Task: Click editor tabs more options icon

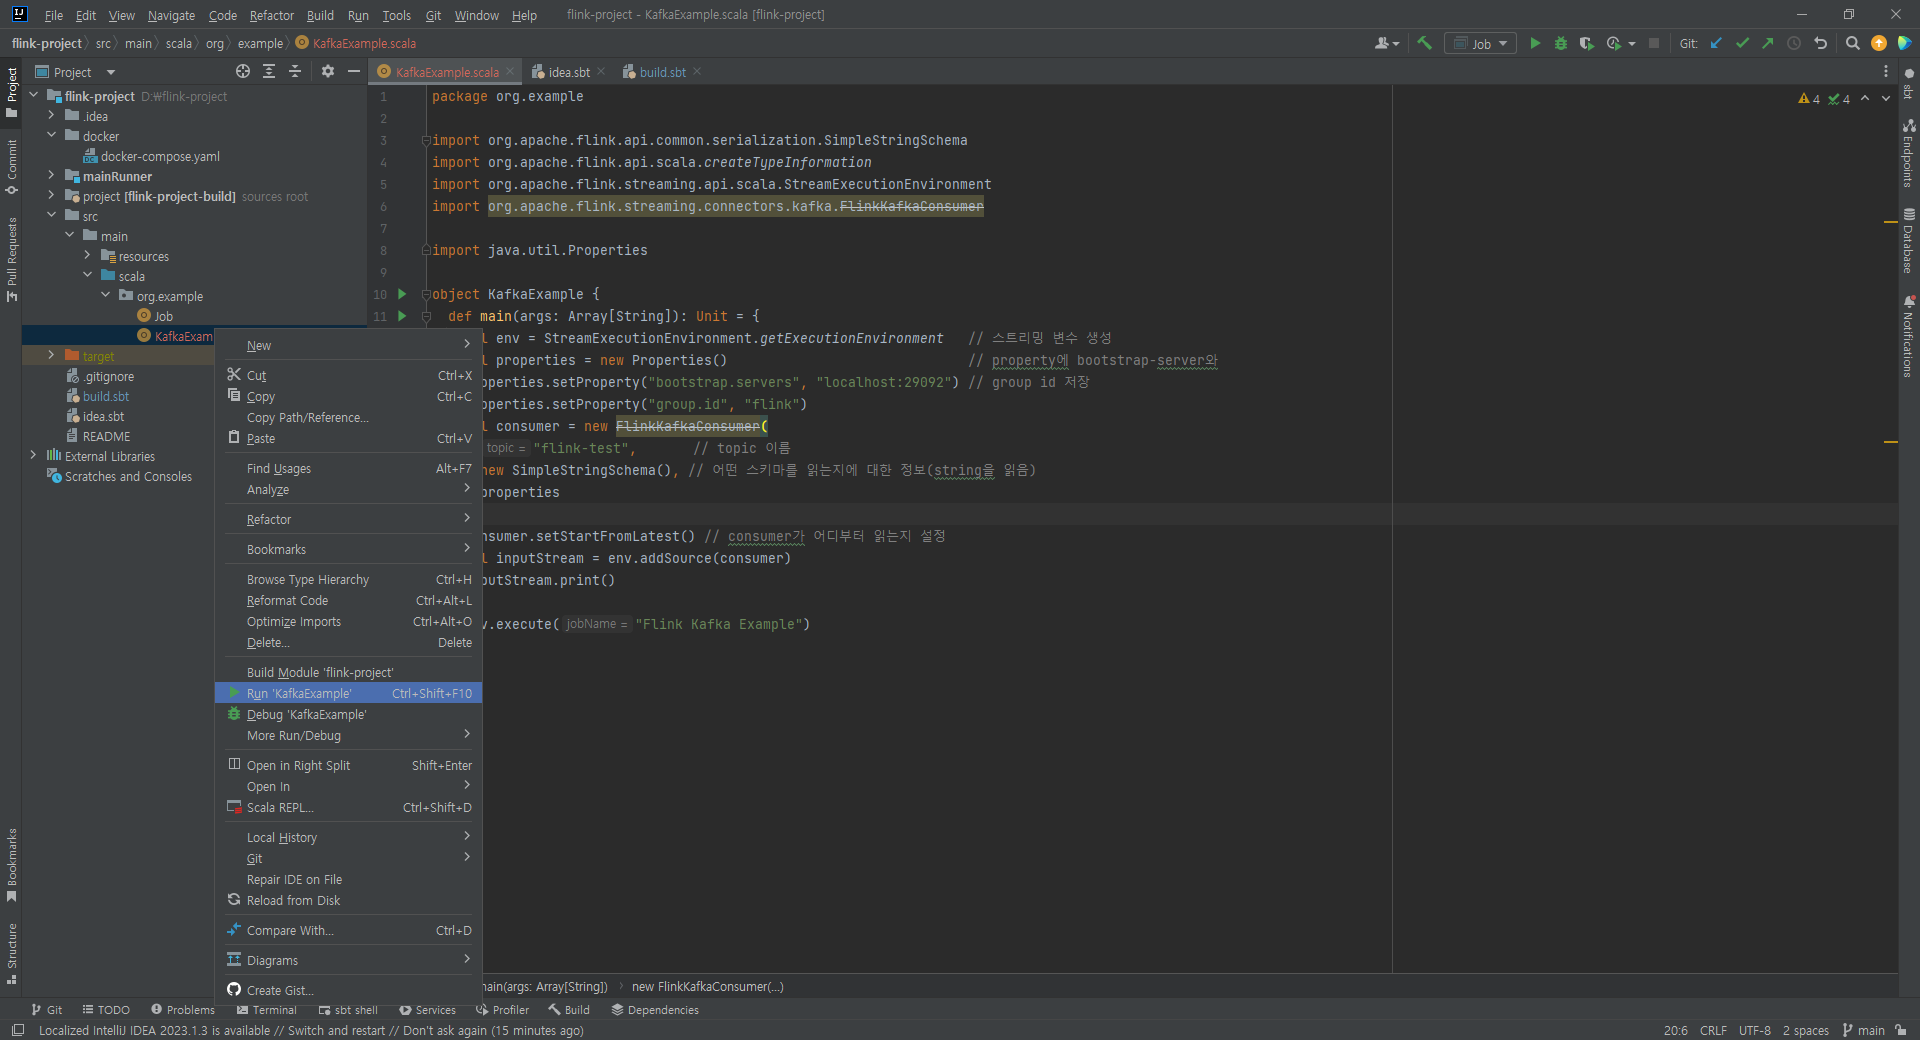Action: coord(1886,71)
